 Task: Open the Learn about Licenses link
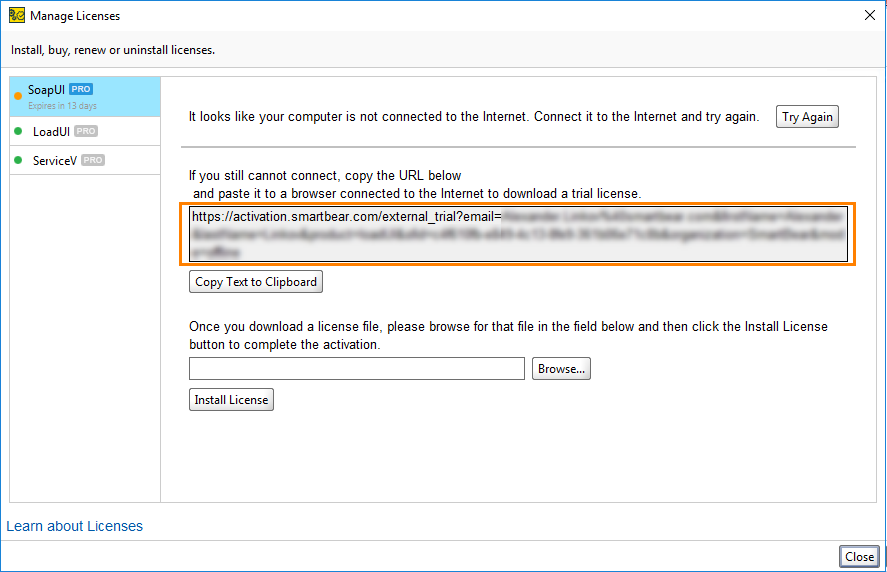[75, 526]
